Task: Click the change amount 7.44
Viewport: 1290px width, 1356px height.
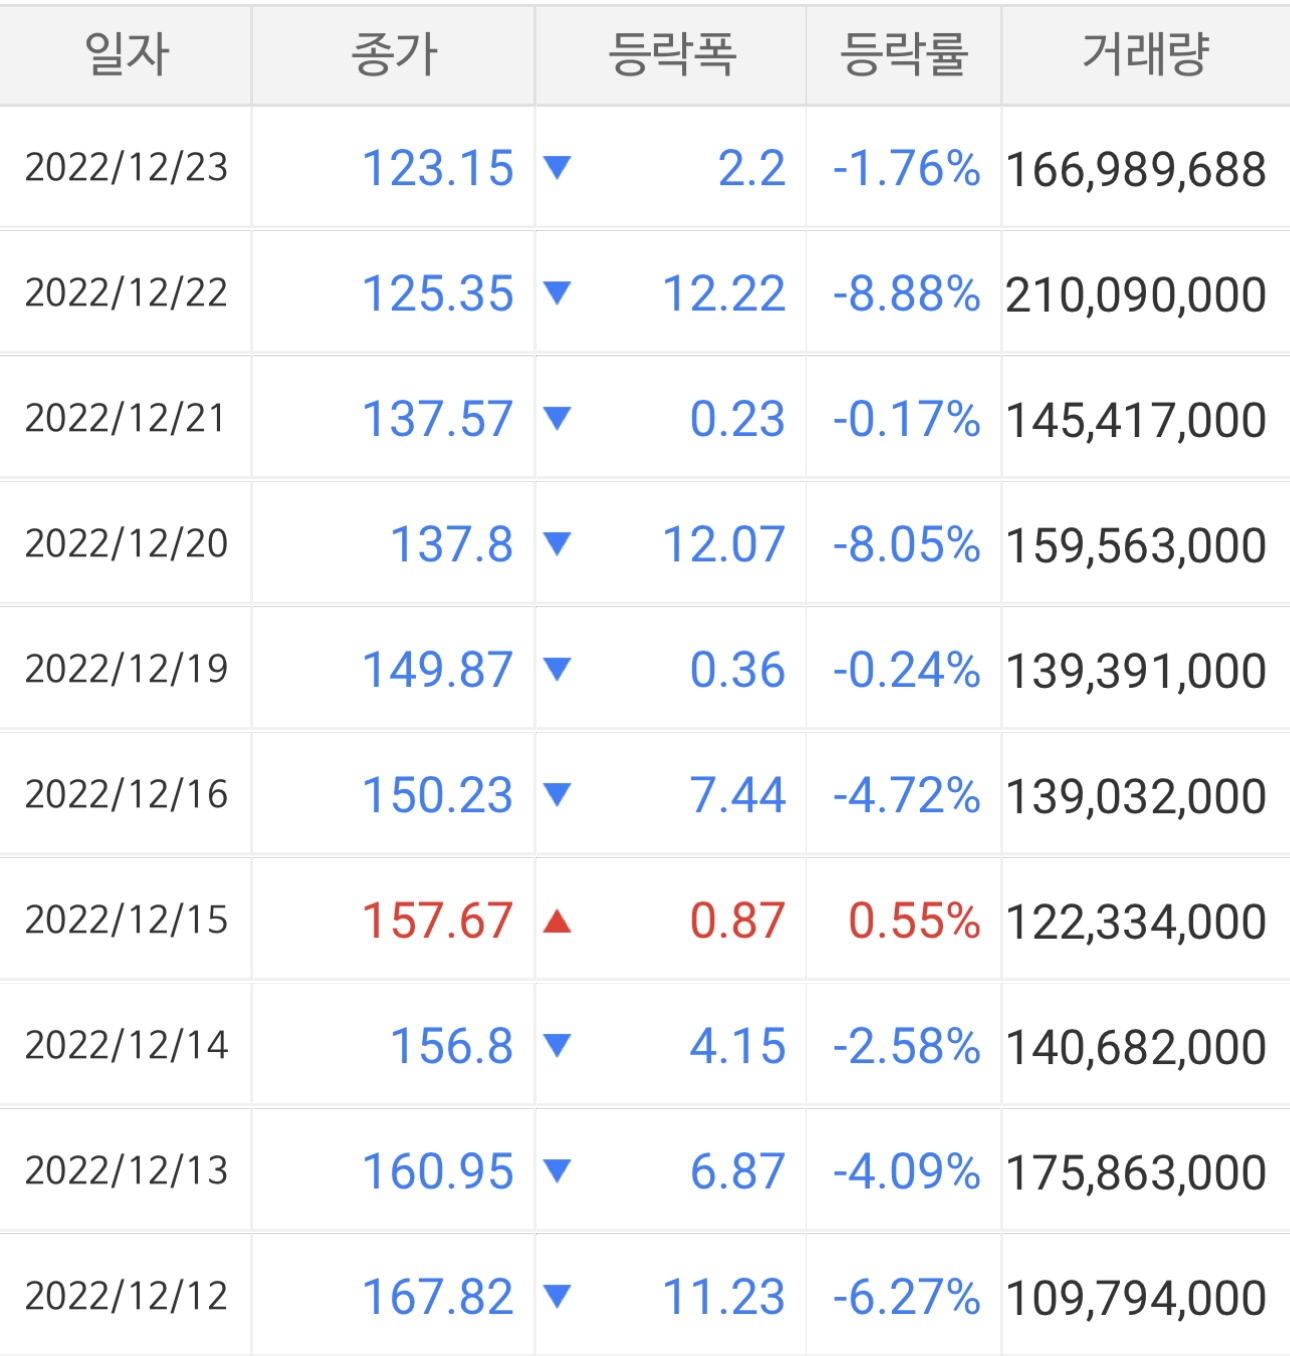Action: (738, 796)
